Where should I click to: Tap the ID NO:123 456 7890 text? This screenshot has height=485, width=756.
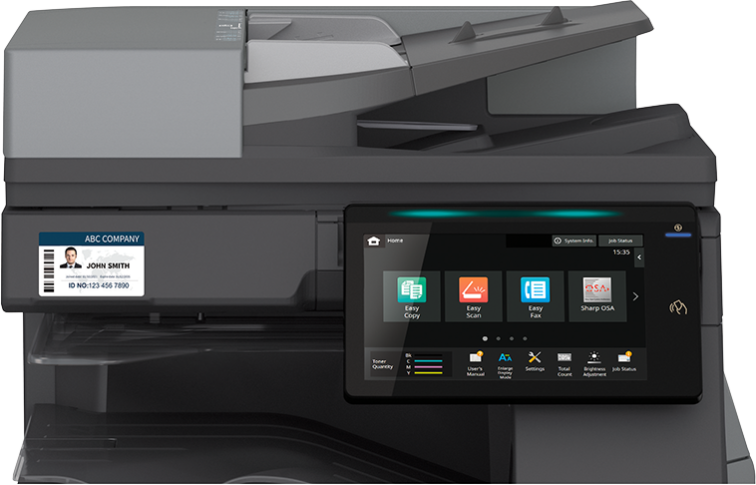point(98,285)
